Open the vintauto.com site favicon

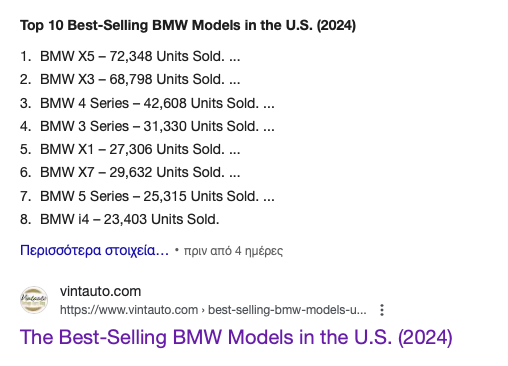34,300
